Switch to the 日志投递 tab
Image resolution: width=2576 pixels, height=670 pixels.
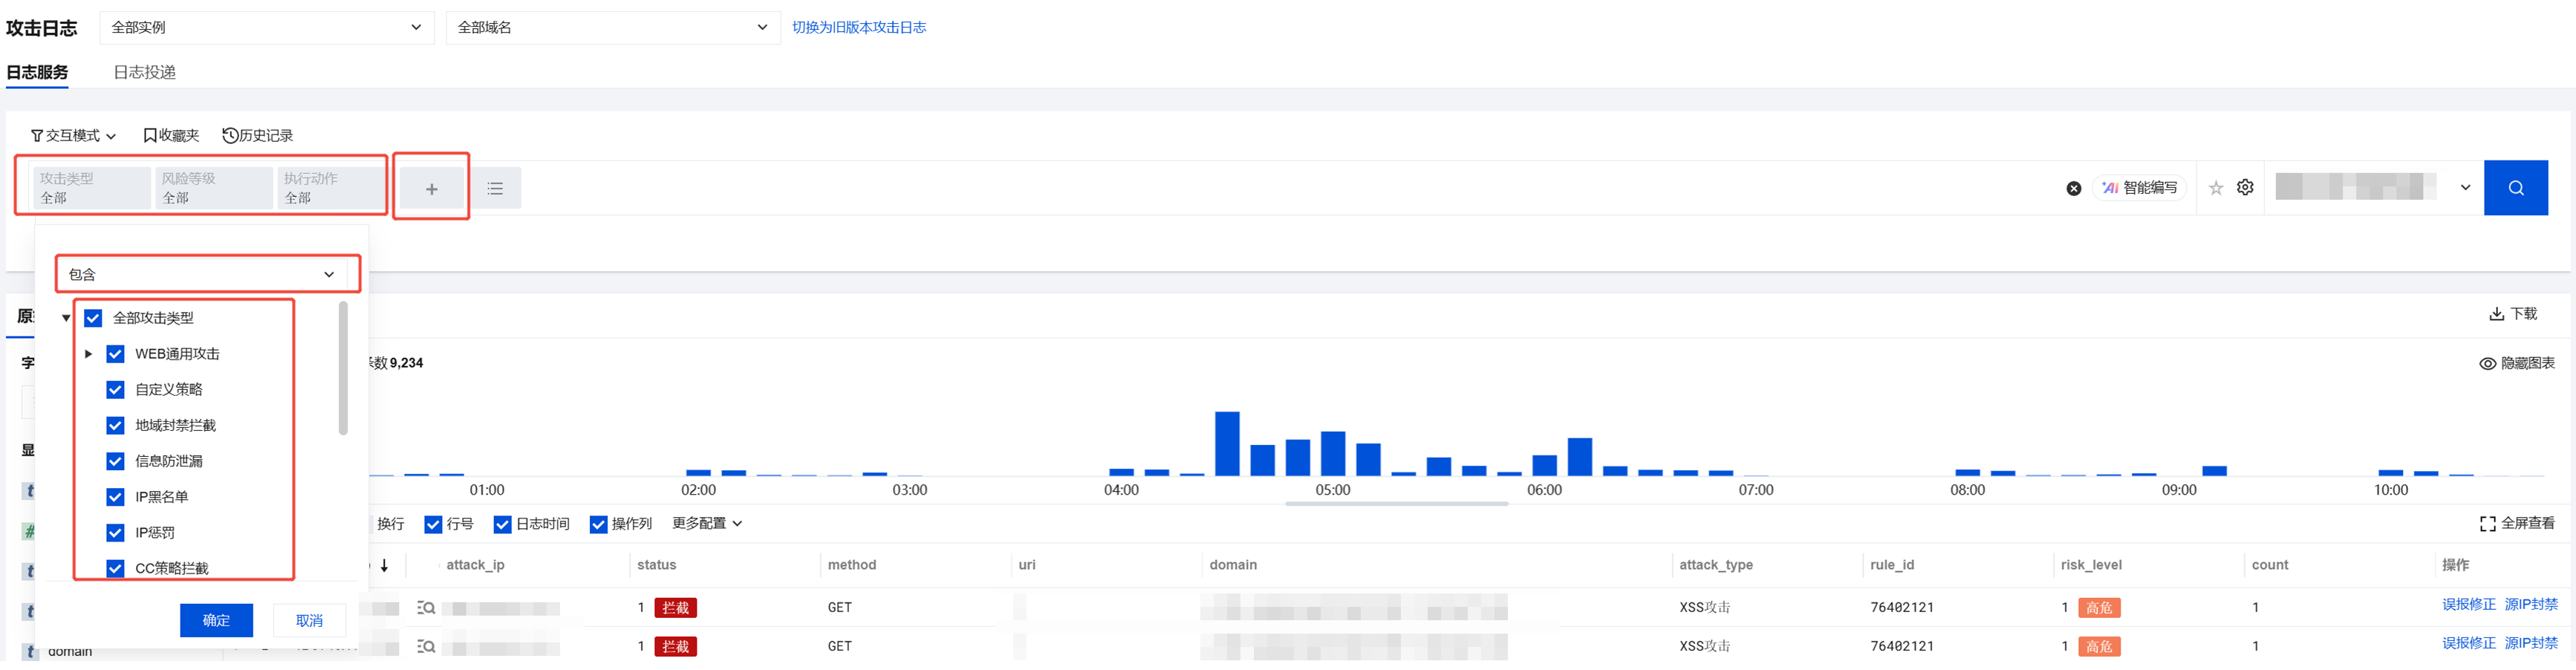144,73
